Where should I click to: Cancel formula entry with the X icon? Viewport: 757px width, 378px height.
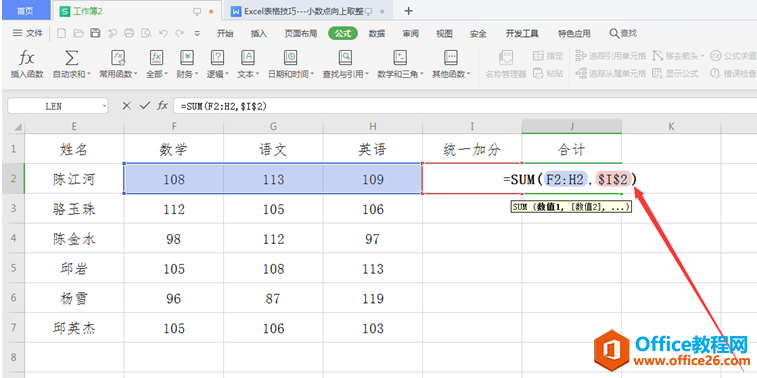126,106
